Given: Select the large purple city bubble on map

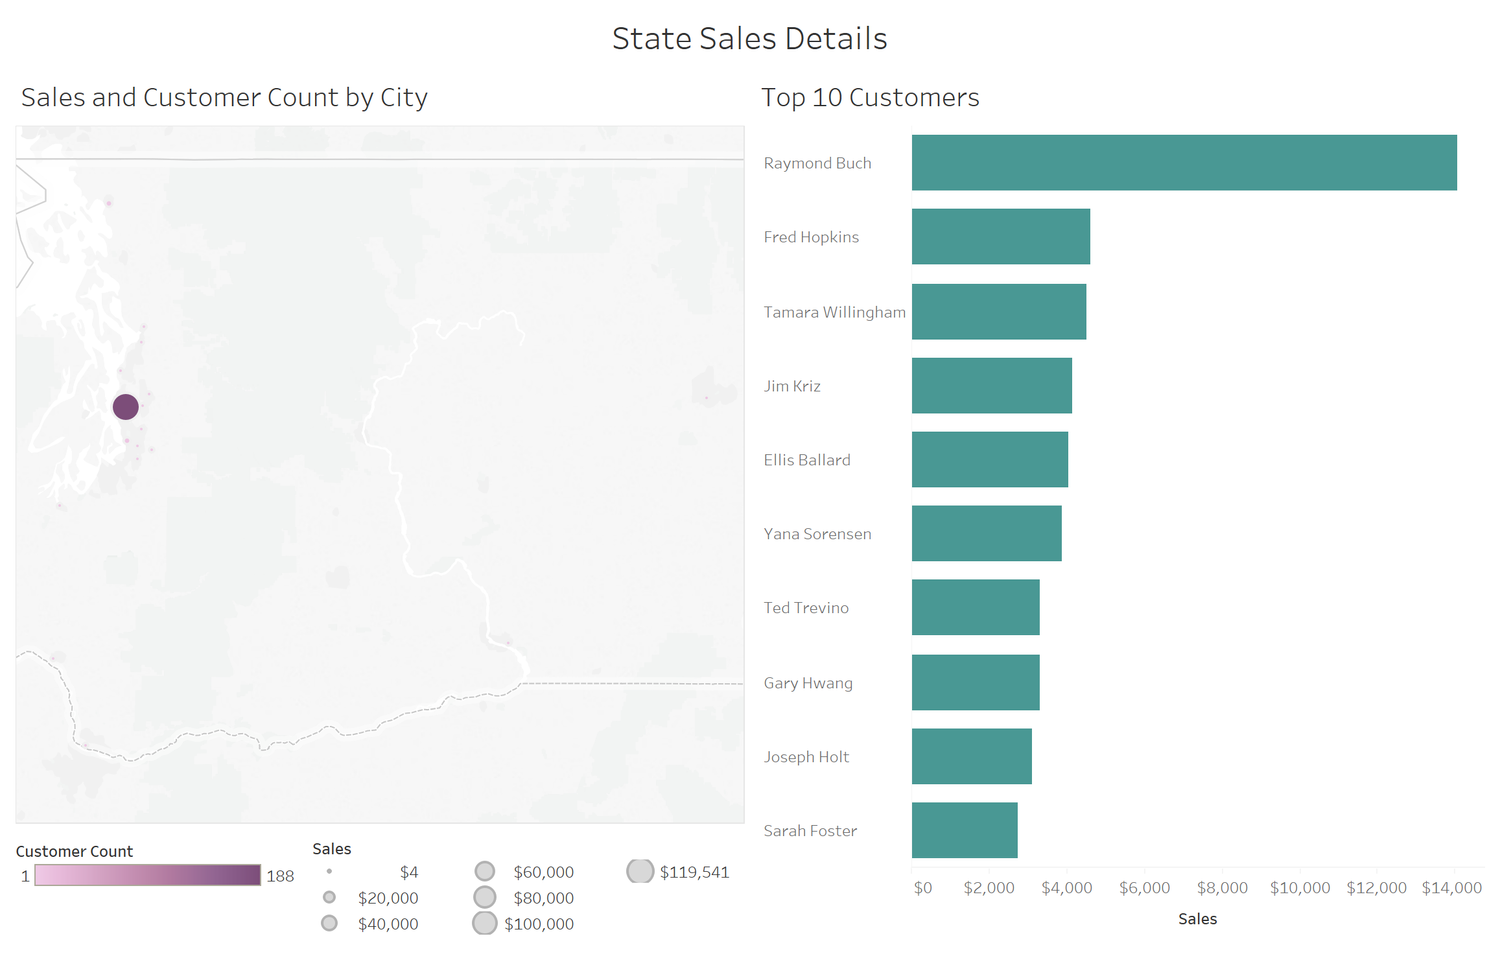Looking at the screenshot, I should pos(125,406).
